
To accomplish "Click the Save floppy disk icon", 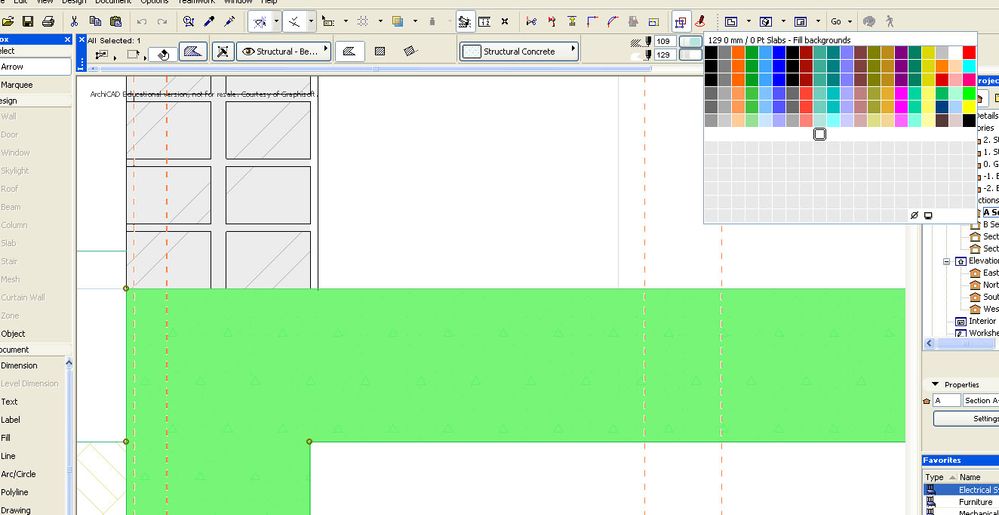I will (x=28, y=22).
